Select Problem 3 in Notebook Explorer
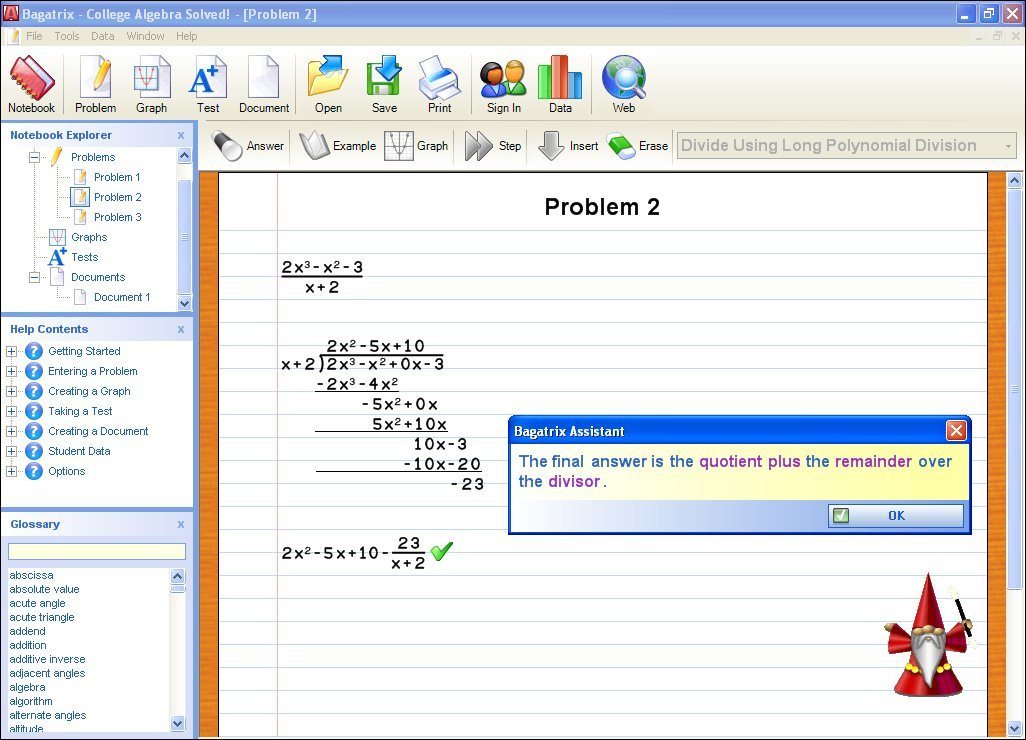 click(x=117, y=217)
